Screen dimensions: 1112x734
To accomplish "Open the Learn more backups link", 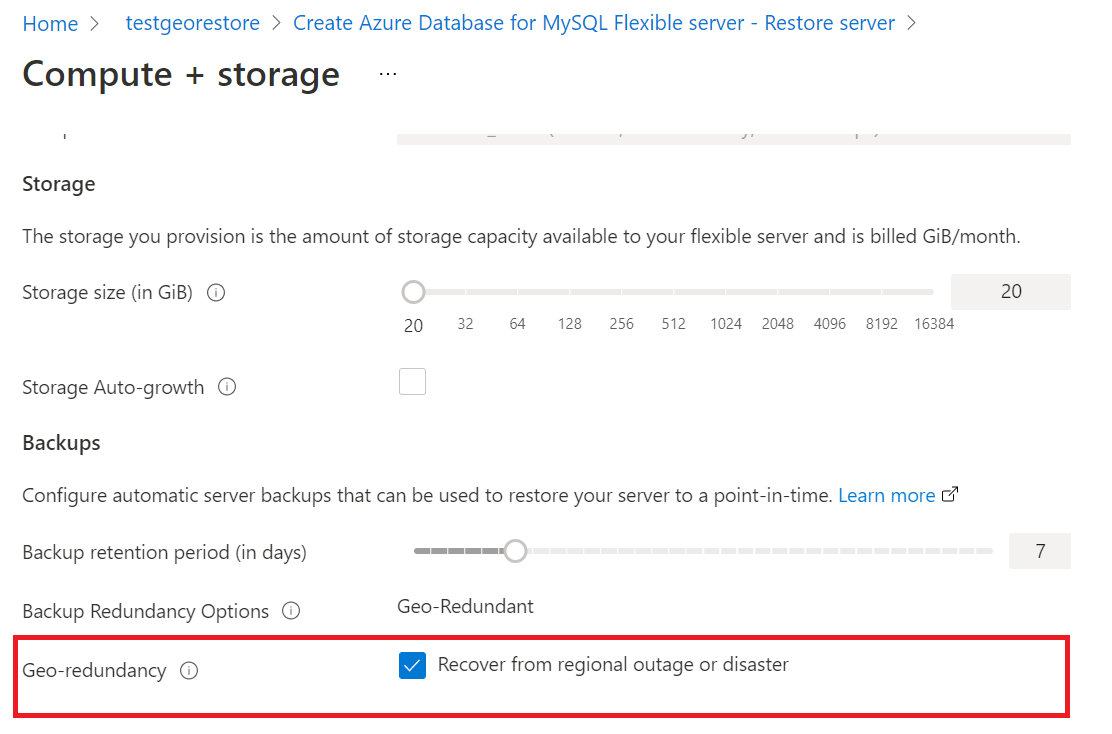I will [886, 495].
